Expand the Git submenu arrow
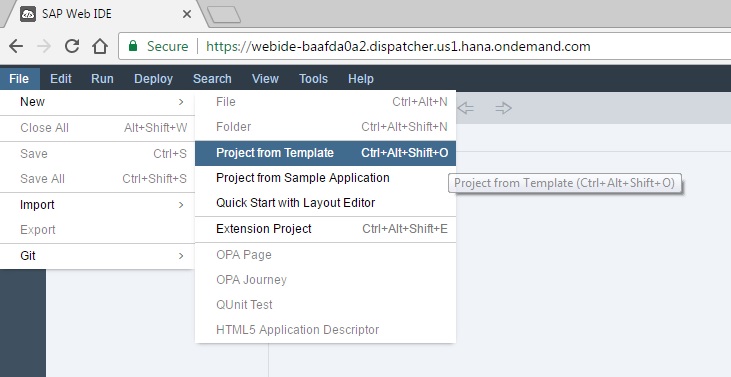 click(x=181, y=256)
